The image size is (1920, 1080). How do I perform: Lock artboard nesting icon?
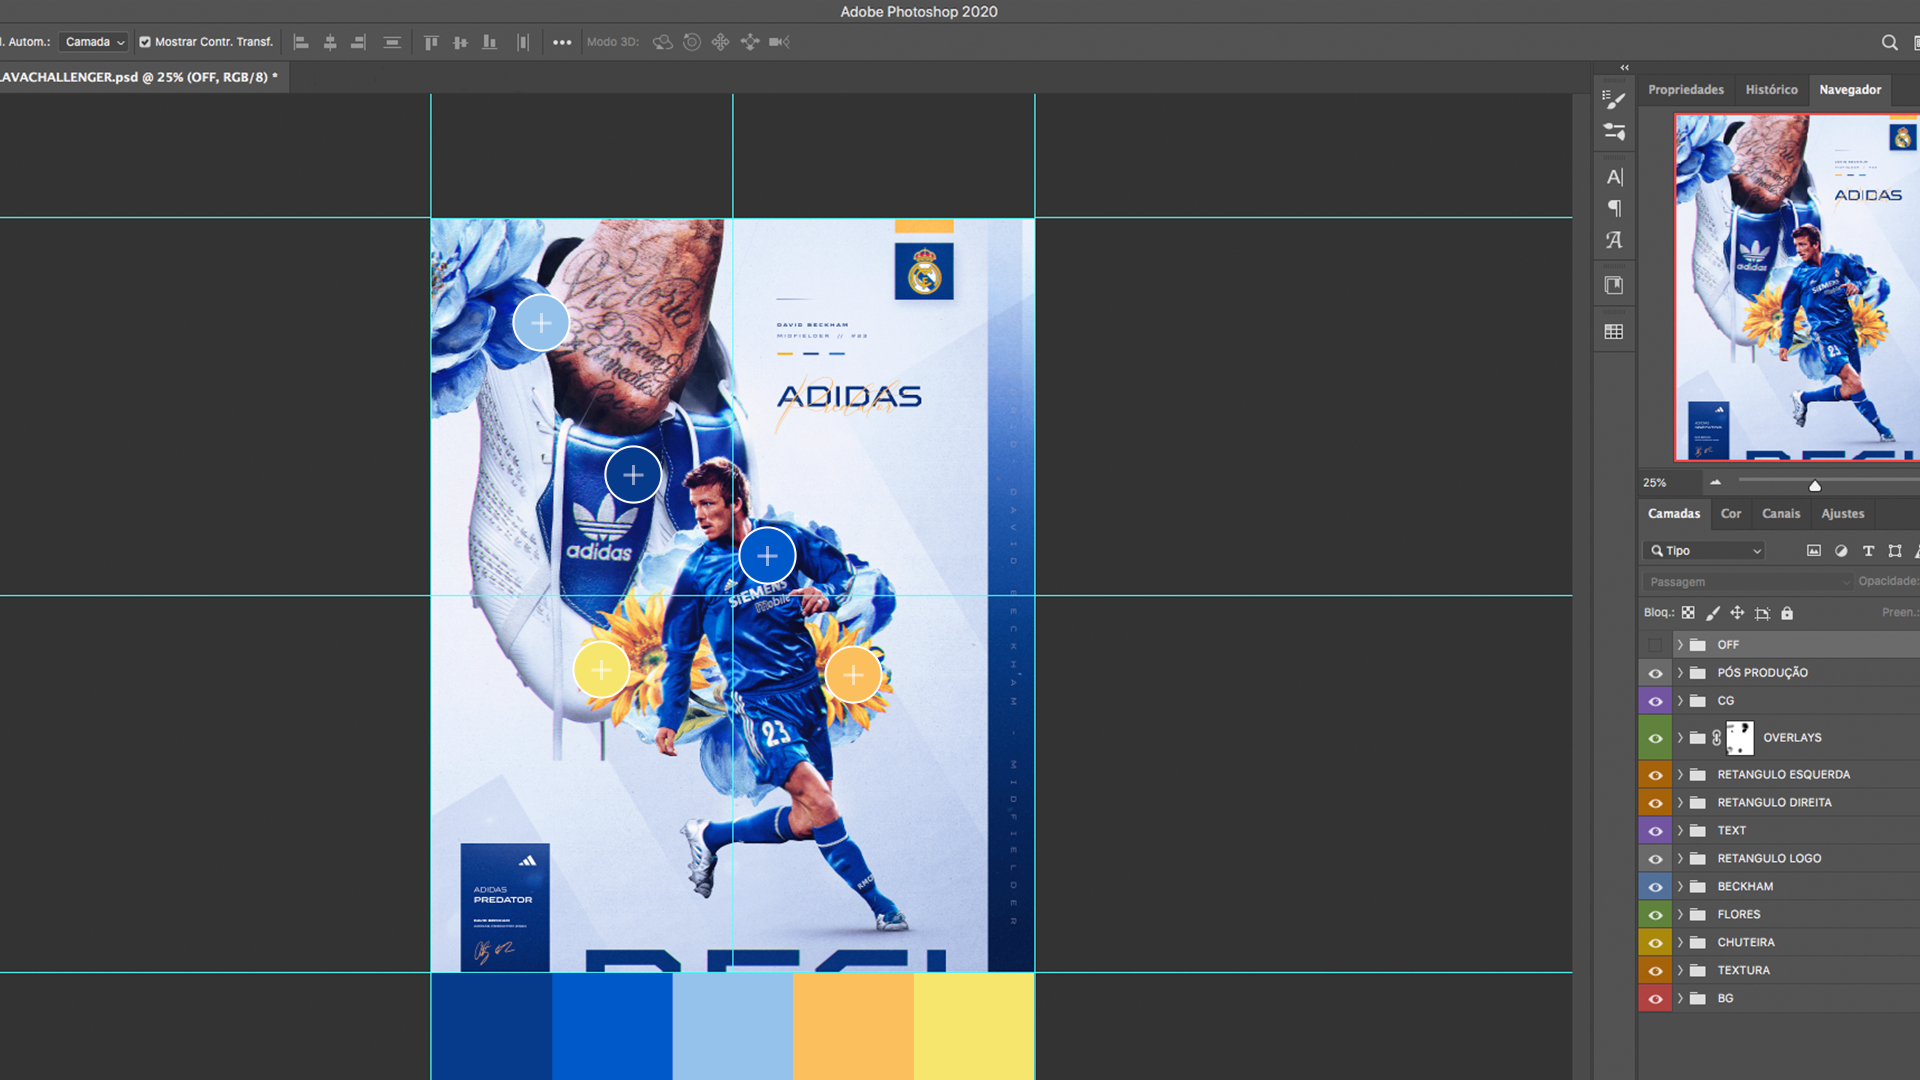click(1762, 613)
